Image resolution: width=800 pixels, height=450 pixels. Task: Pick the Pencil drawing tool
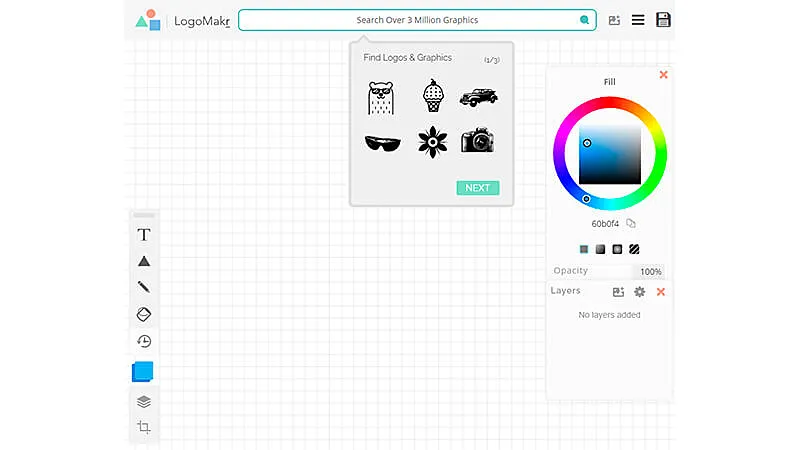[144, 287]
